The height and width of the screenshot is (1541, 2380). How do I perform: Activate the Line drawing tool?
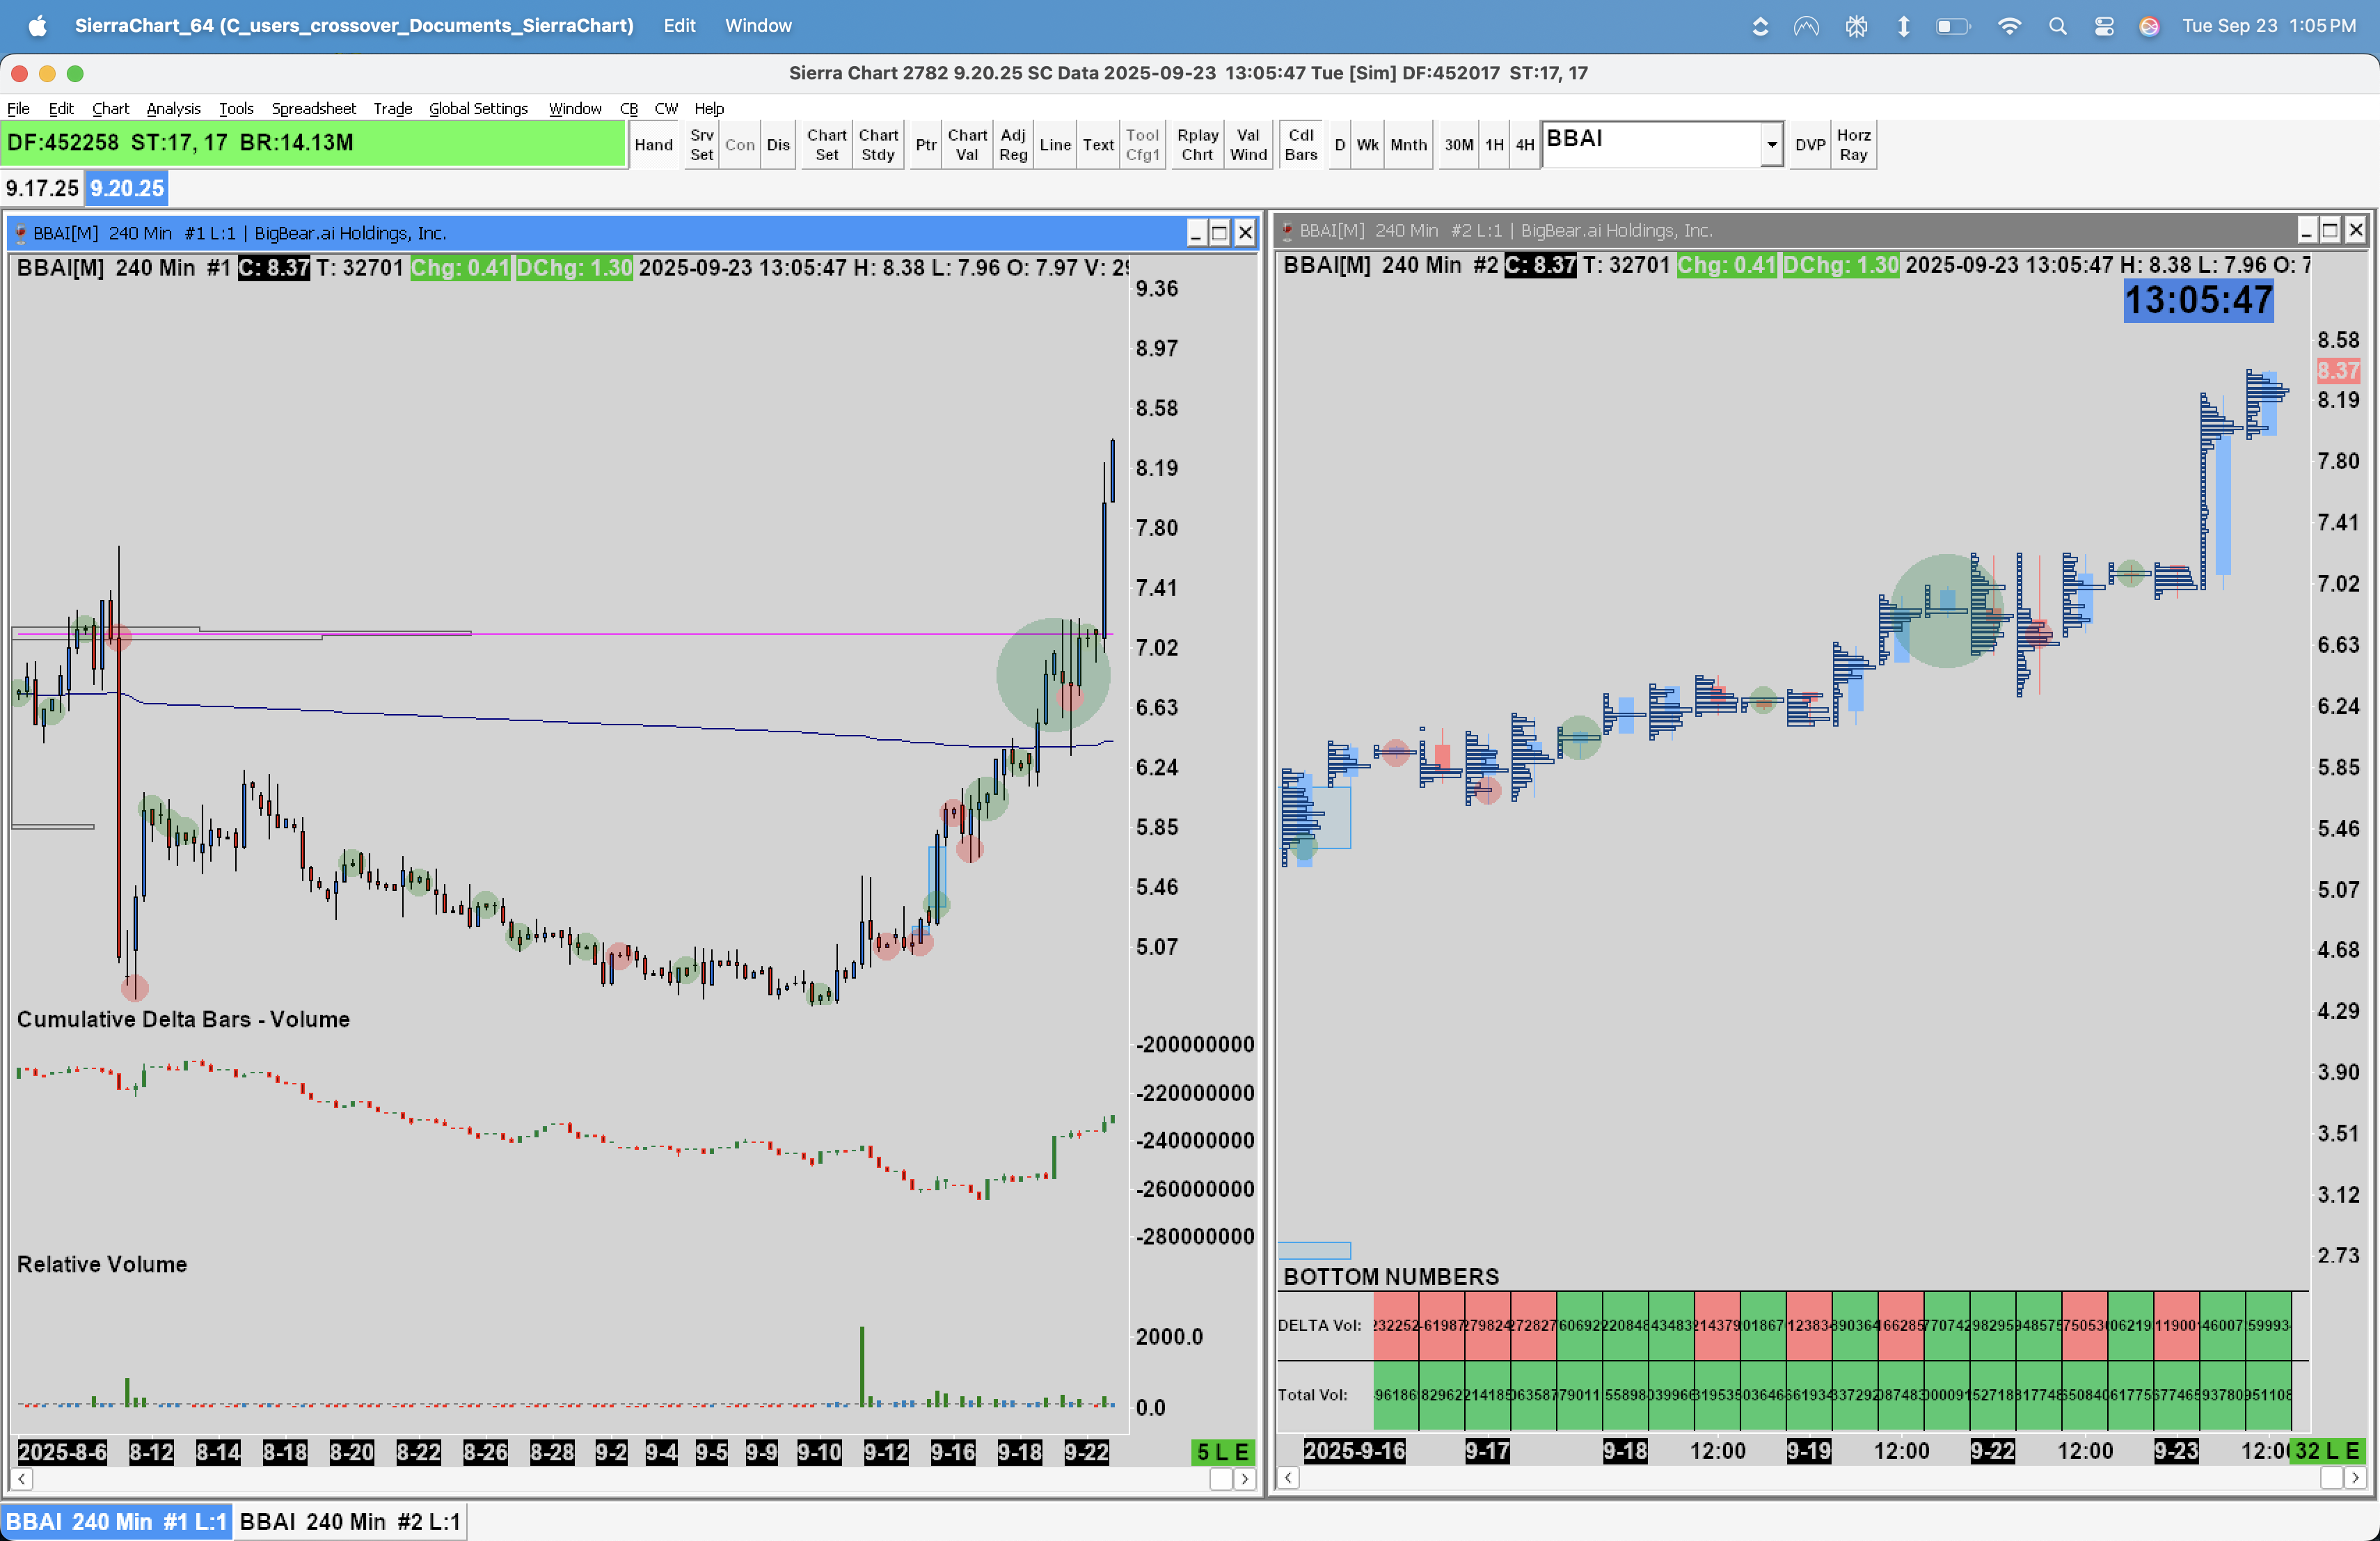[x=1054, y=145]
